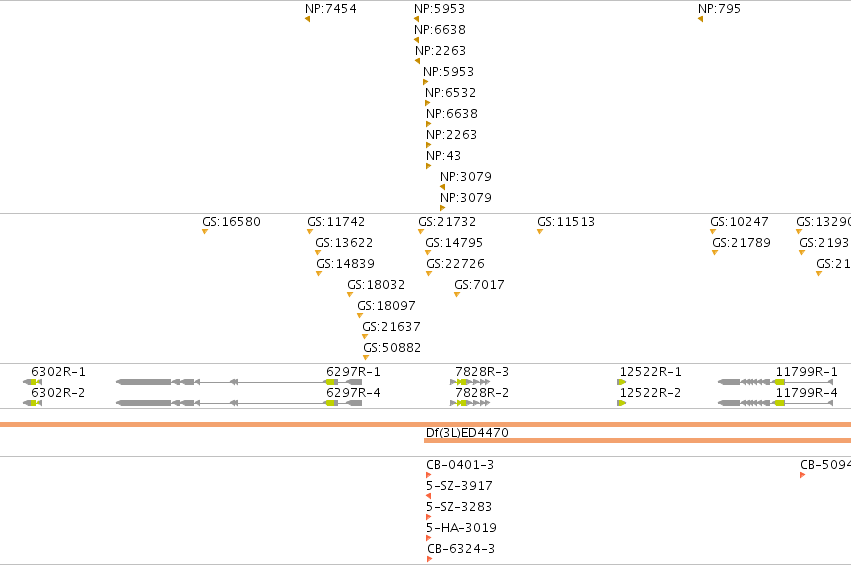Click the CB-5094 label
The width and height of the screenshot is (851, 565).
pyautogui.click(x=825, y=465)
